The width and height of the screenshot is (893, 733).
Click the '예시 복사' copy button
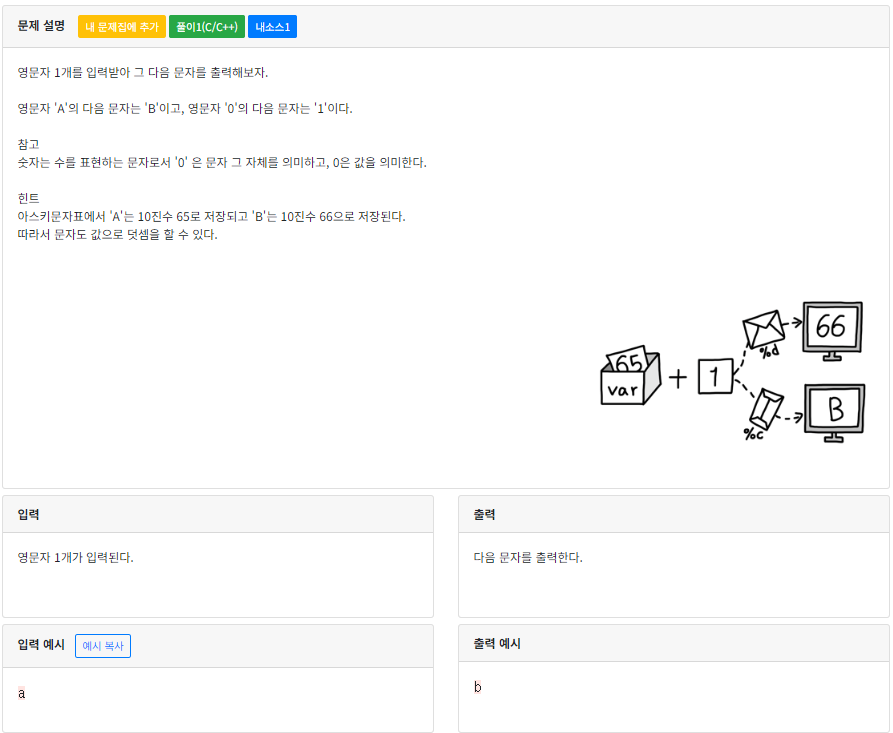tap(102, 645)
